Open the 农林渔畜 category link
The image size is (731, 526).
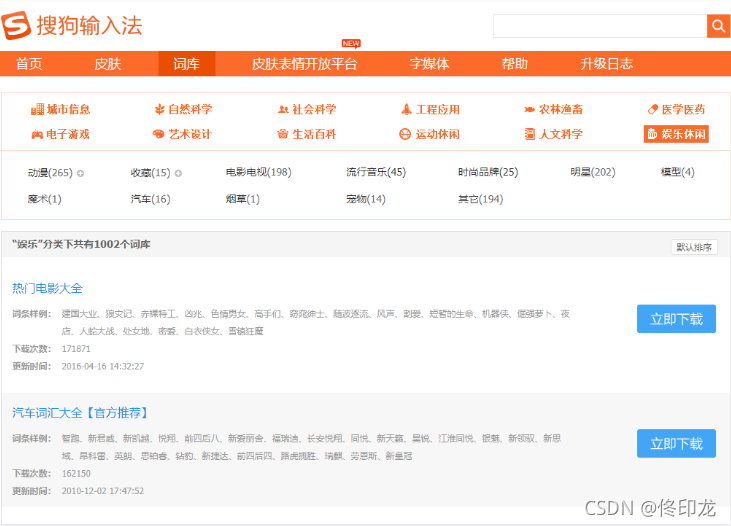pos(561,110)
